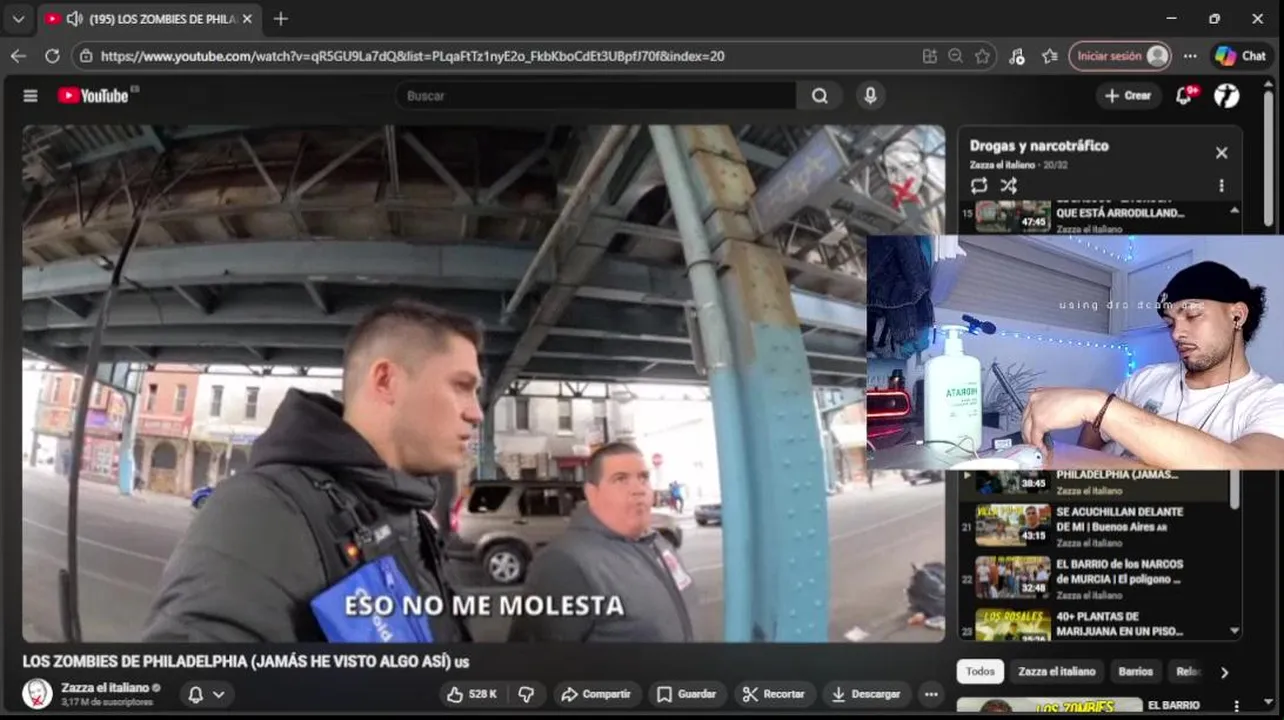
Task: Start voice search with the microphone icon
Action: [x=870, y=96]
